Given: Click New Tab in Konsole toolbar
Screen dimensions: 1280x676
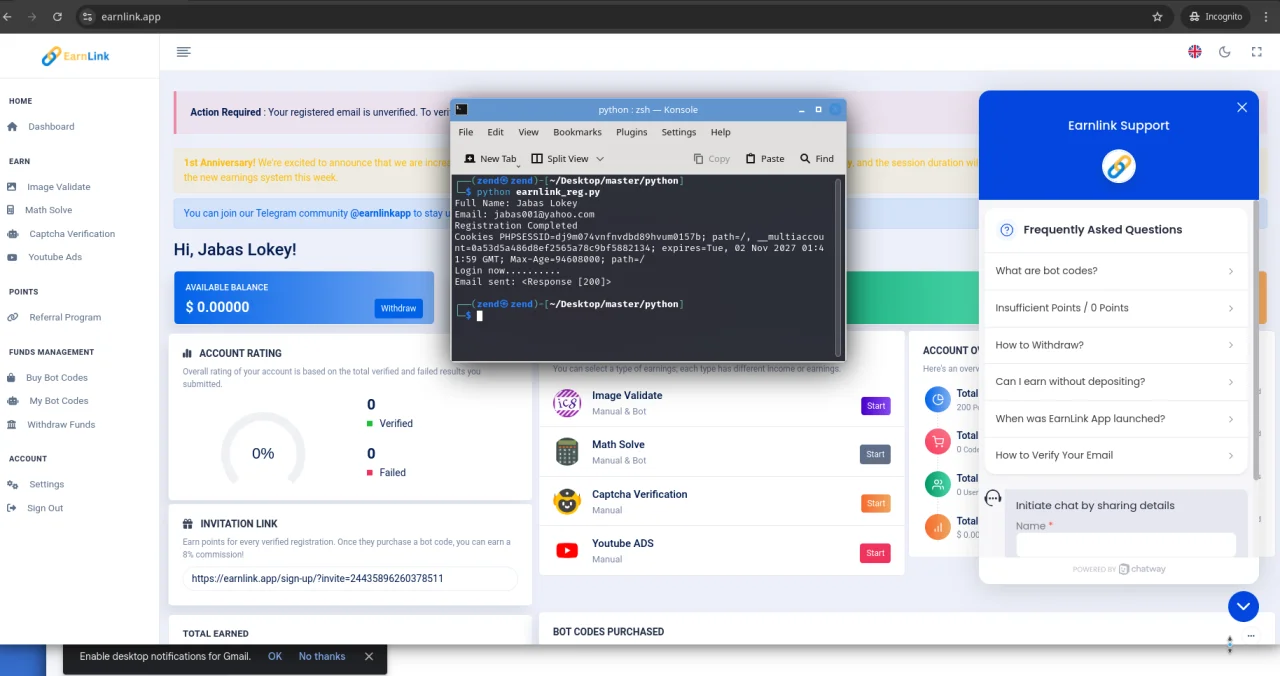Looking at the screenshot, I should (x=490, y=159).
